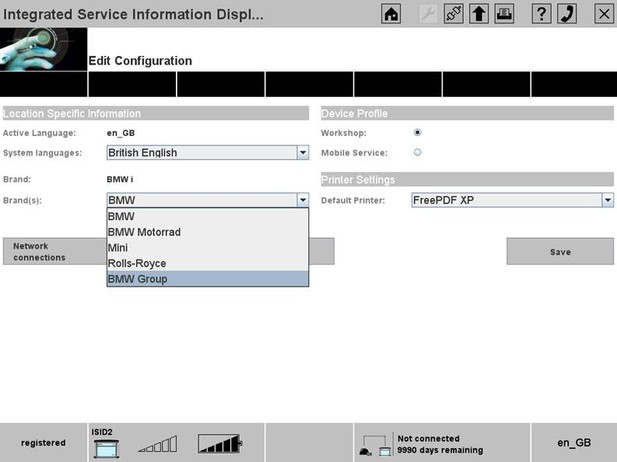Select the Mobile Service radio button
The width and height of the screenshot is (617, 462).
pos(417,152)
